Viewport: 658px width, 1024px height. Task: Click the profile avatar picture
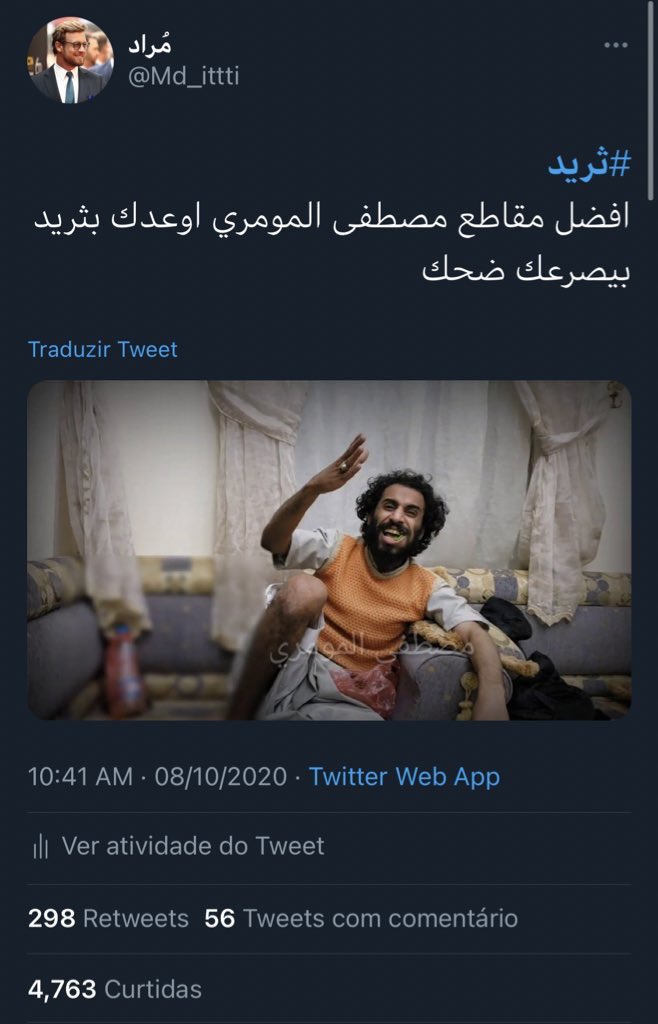pos(70,60)
